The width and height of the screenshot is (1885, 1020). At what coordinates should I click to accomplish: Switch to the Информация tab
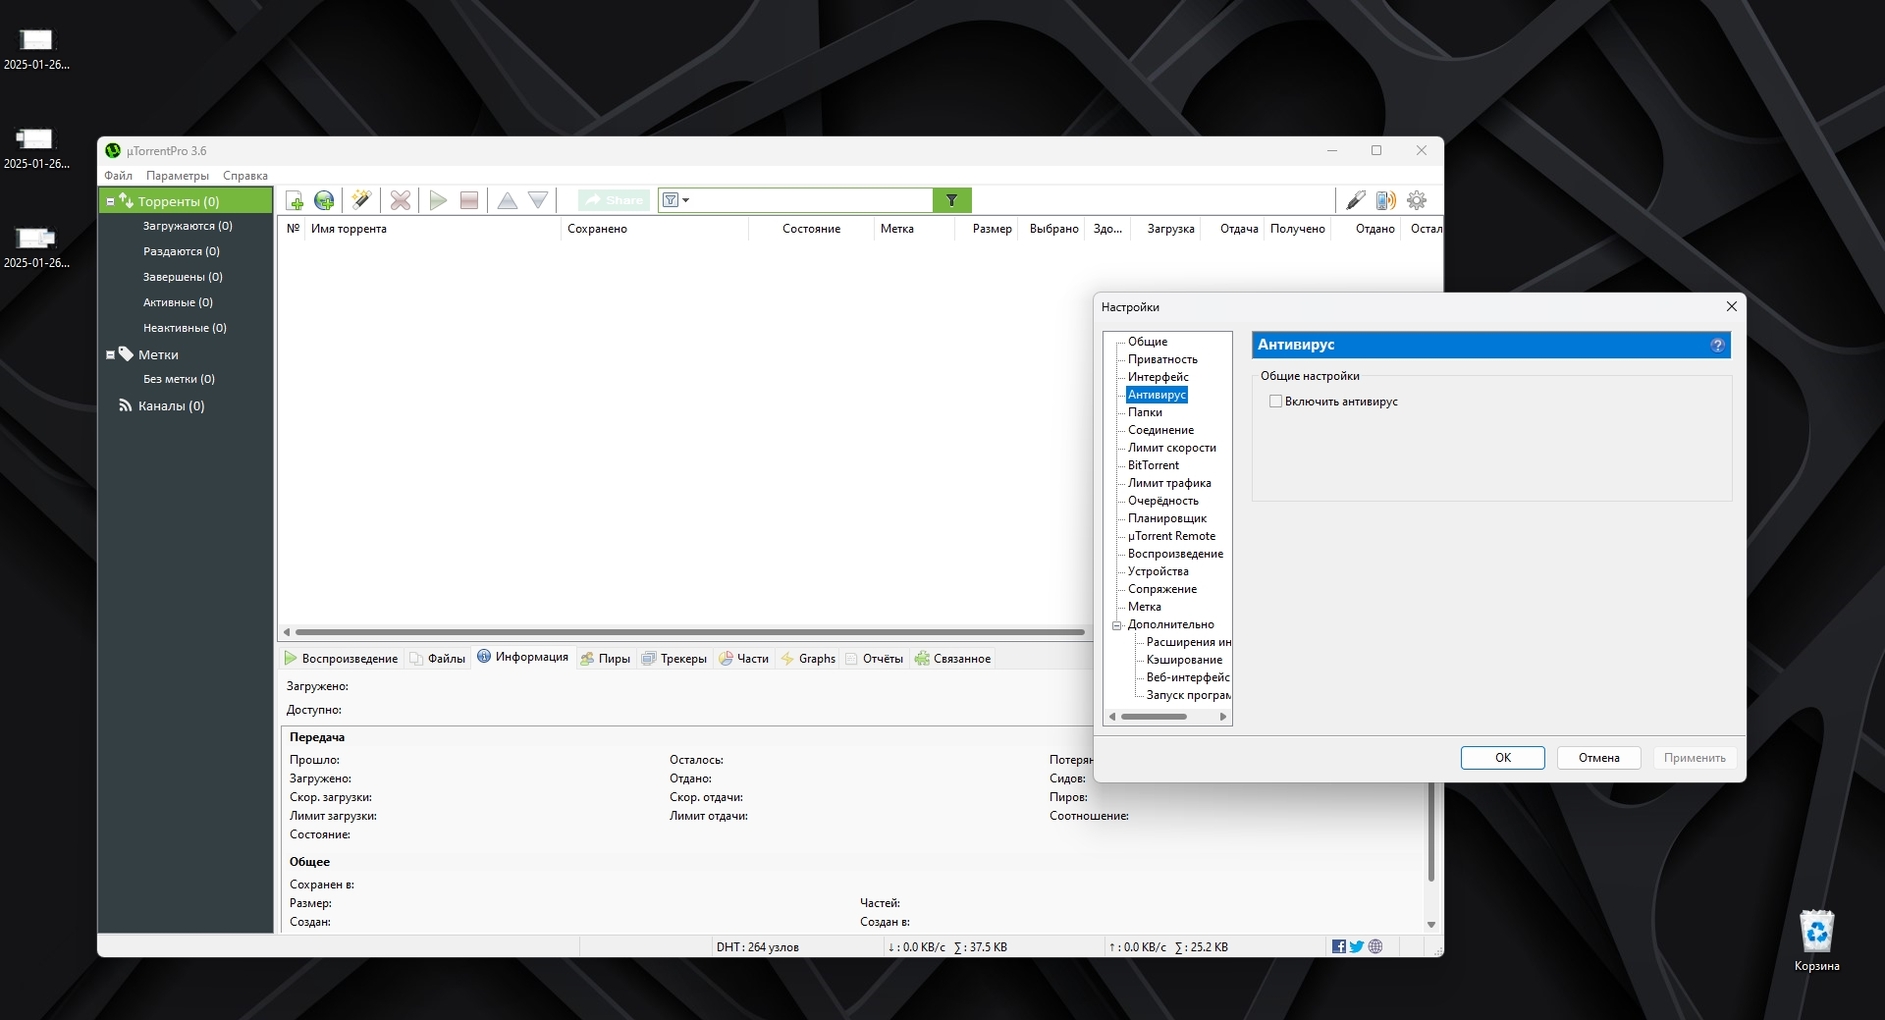point(522,657)
